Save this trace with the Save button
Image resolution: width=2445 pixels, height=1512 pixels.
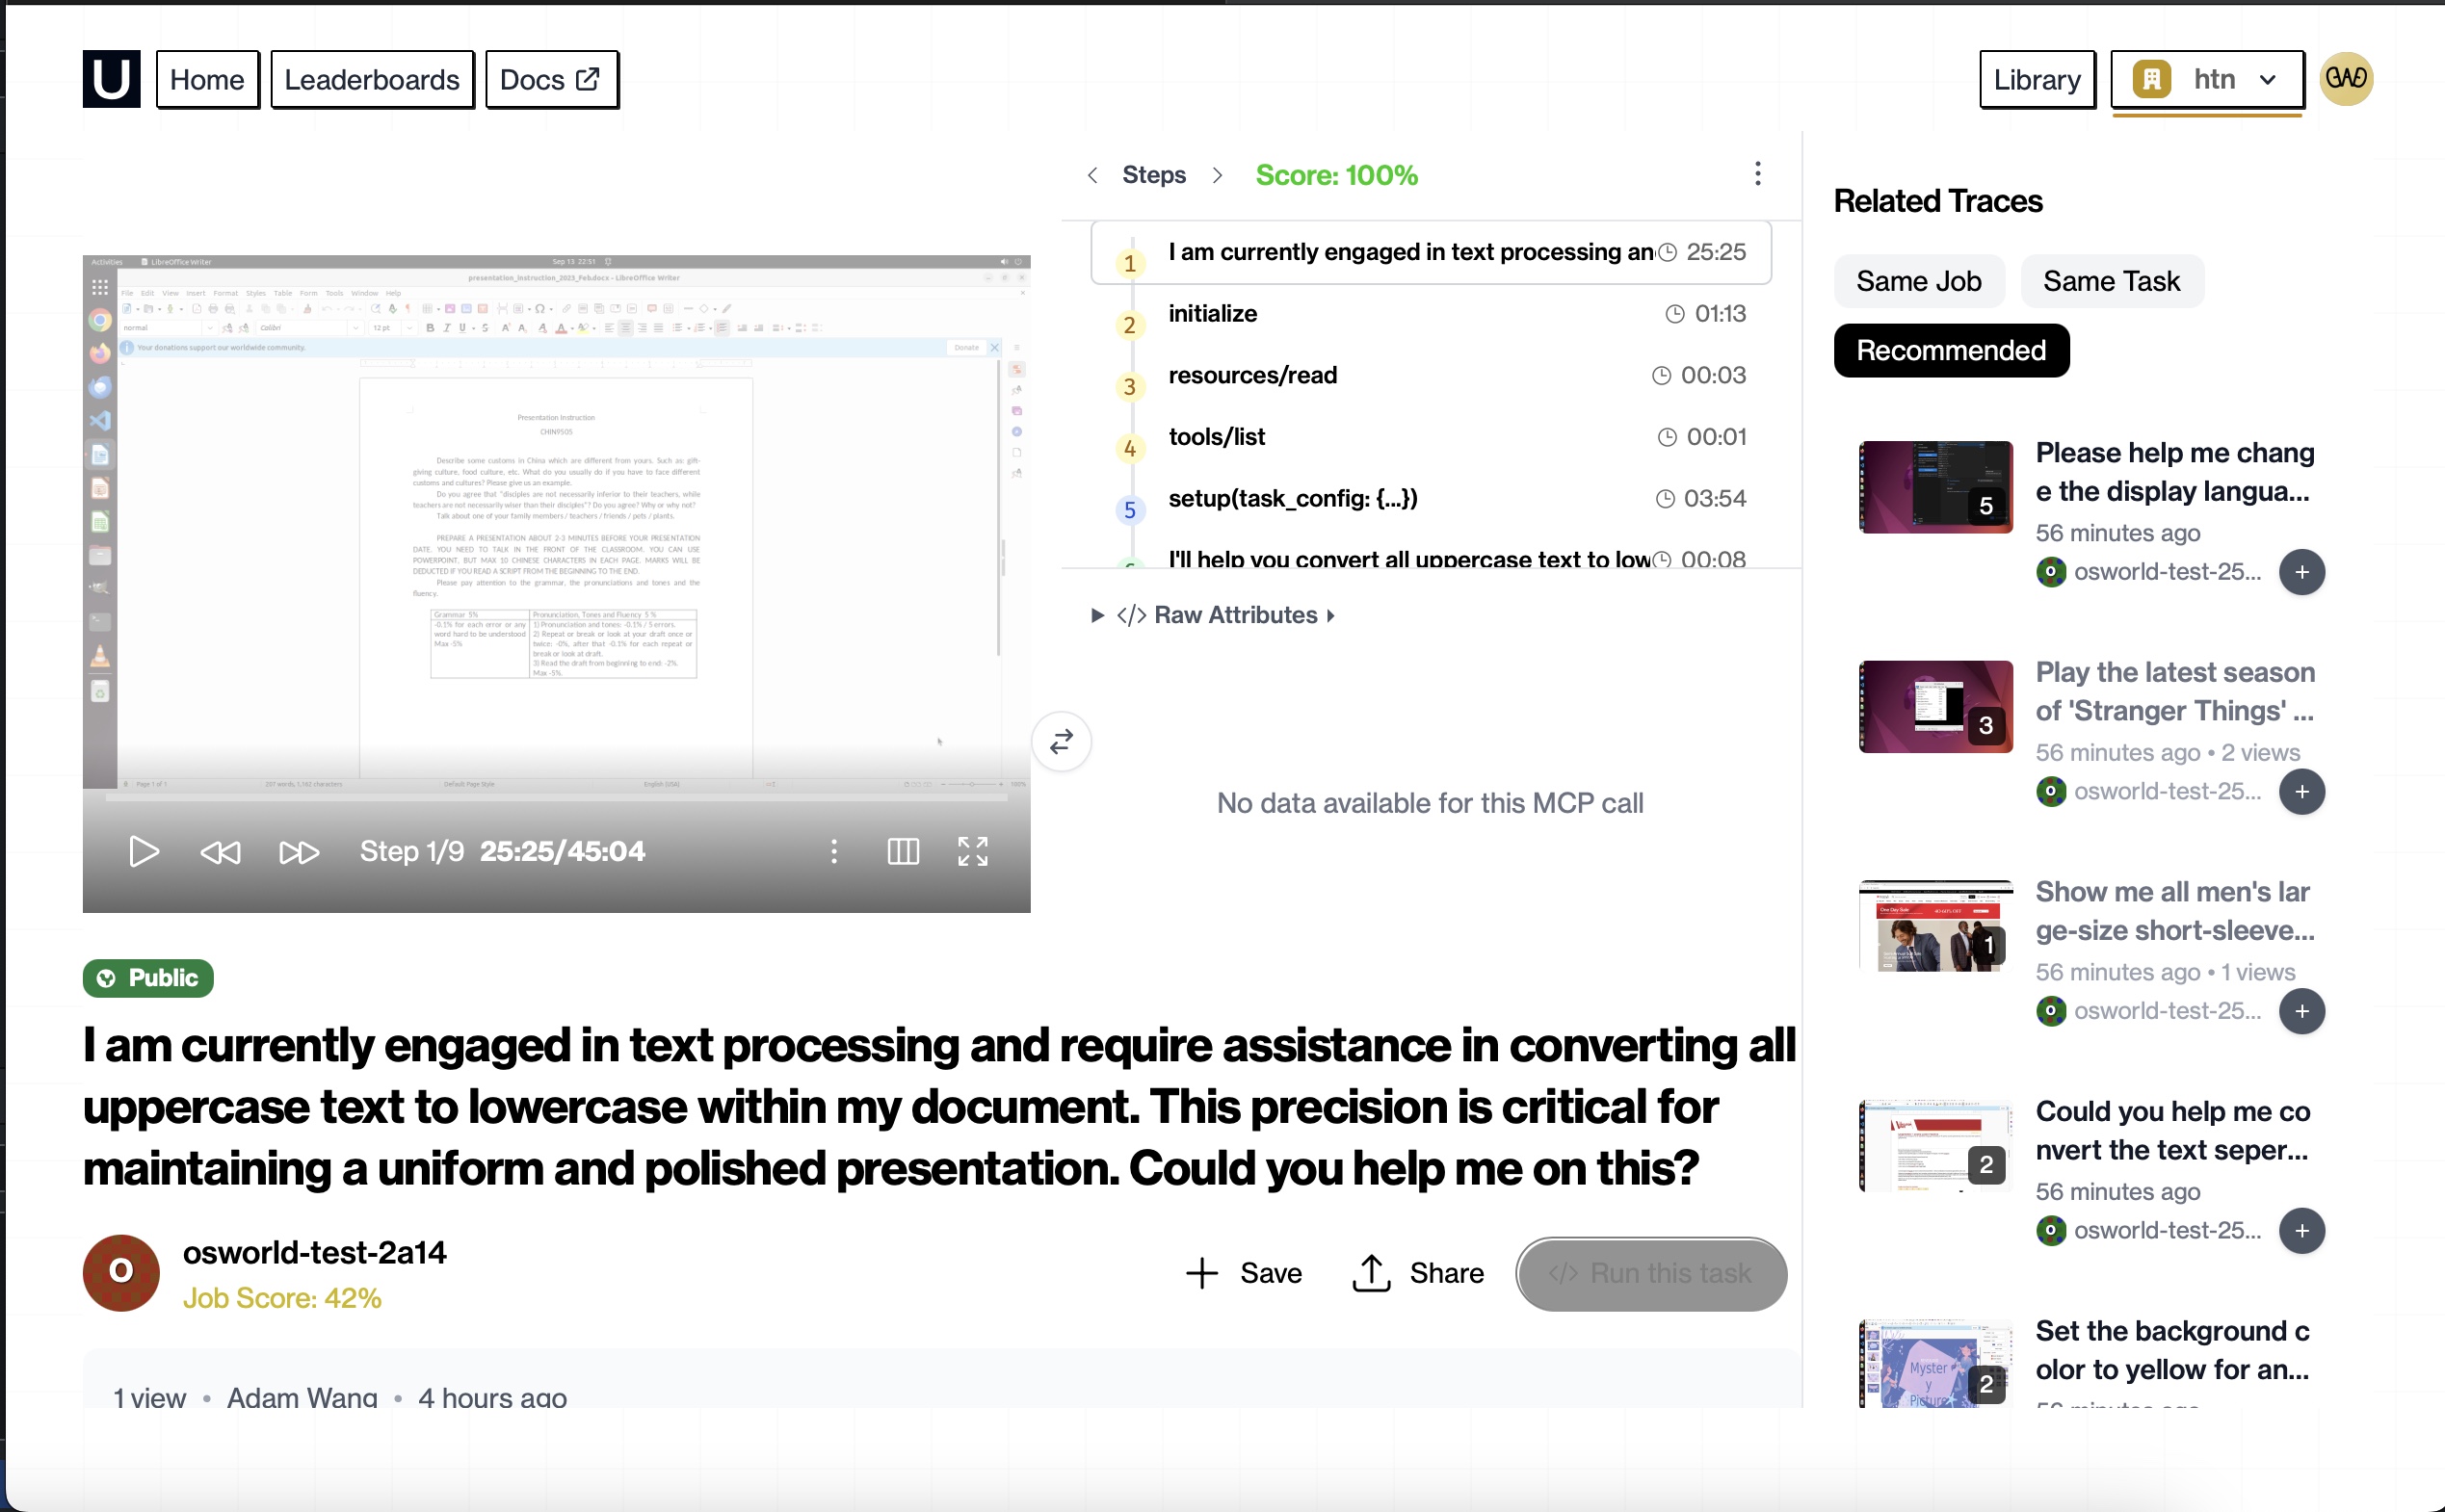point(1244,1273)
